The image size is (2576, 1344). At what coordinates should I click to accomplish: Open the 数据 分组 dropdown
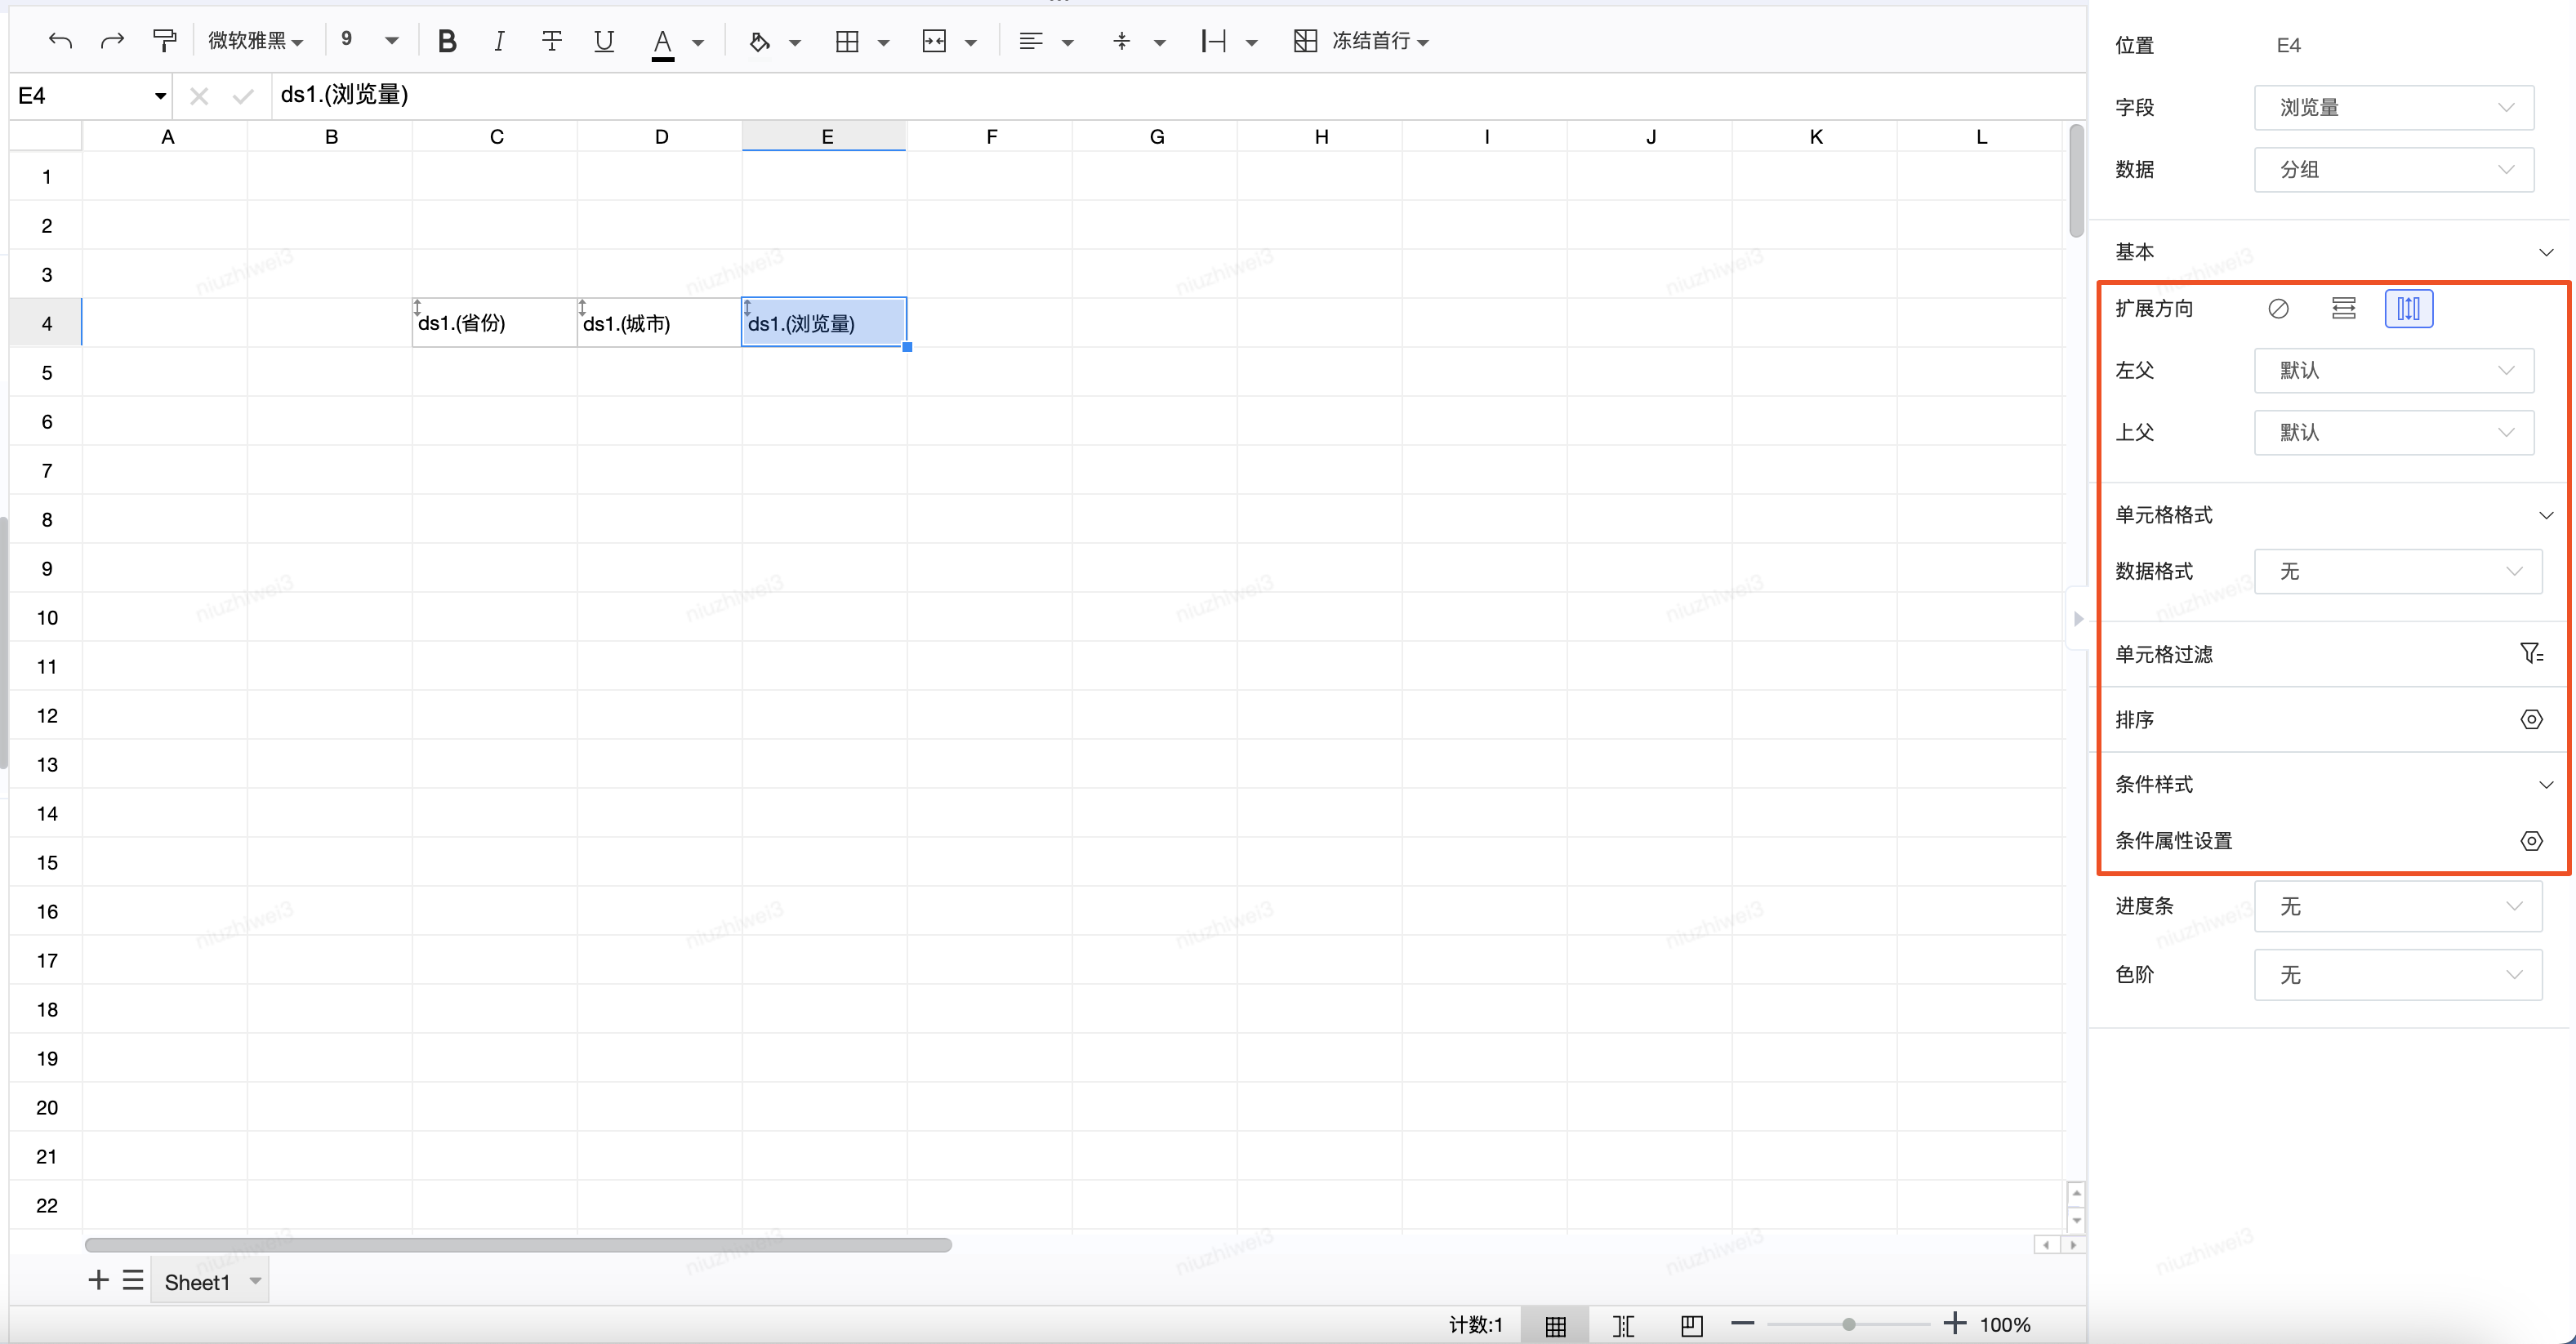click(x=2393, y=170)
